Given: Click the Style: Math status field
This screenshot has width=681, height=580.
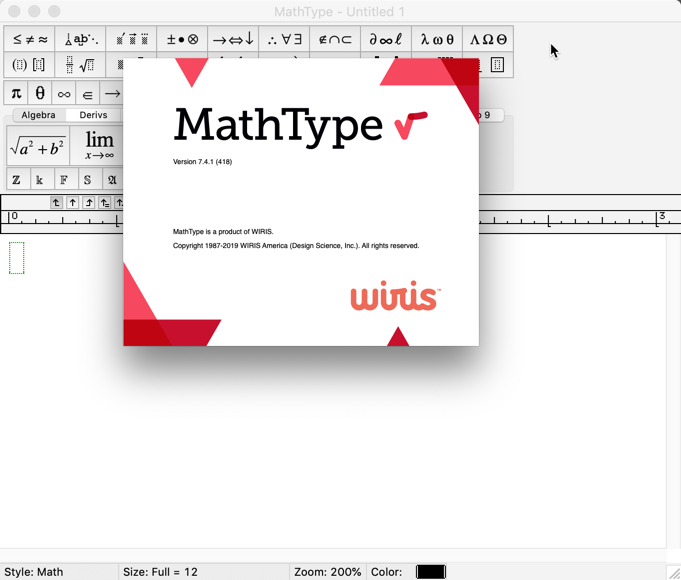Looking at the screenshot, I should tap(60, 572).
